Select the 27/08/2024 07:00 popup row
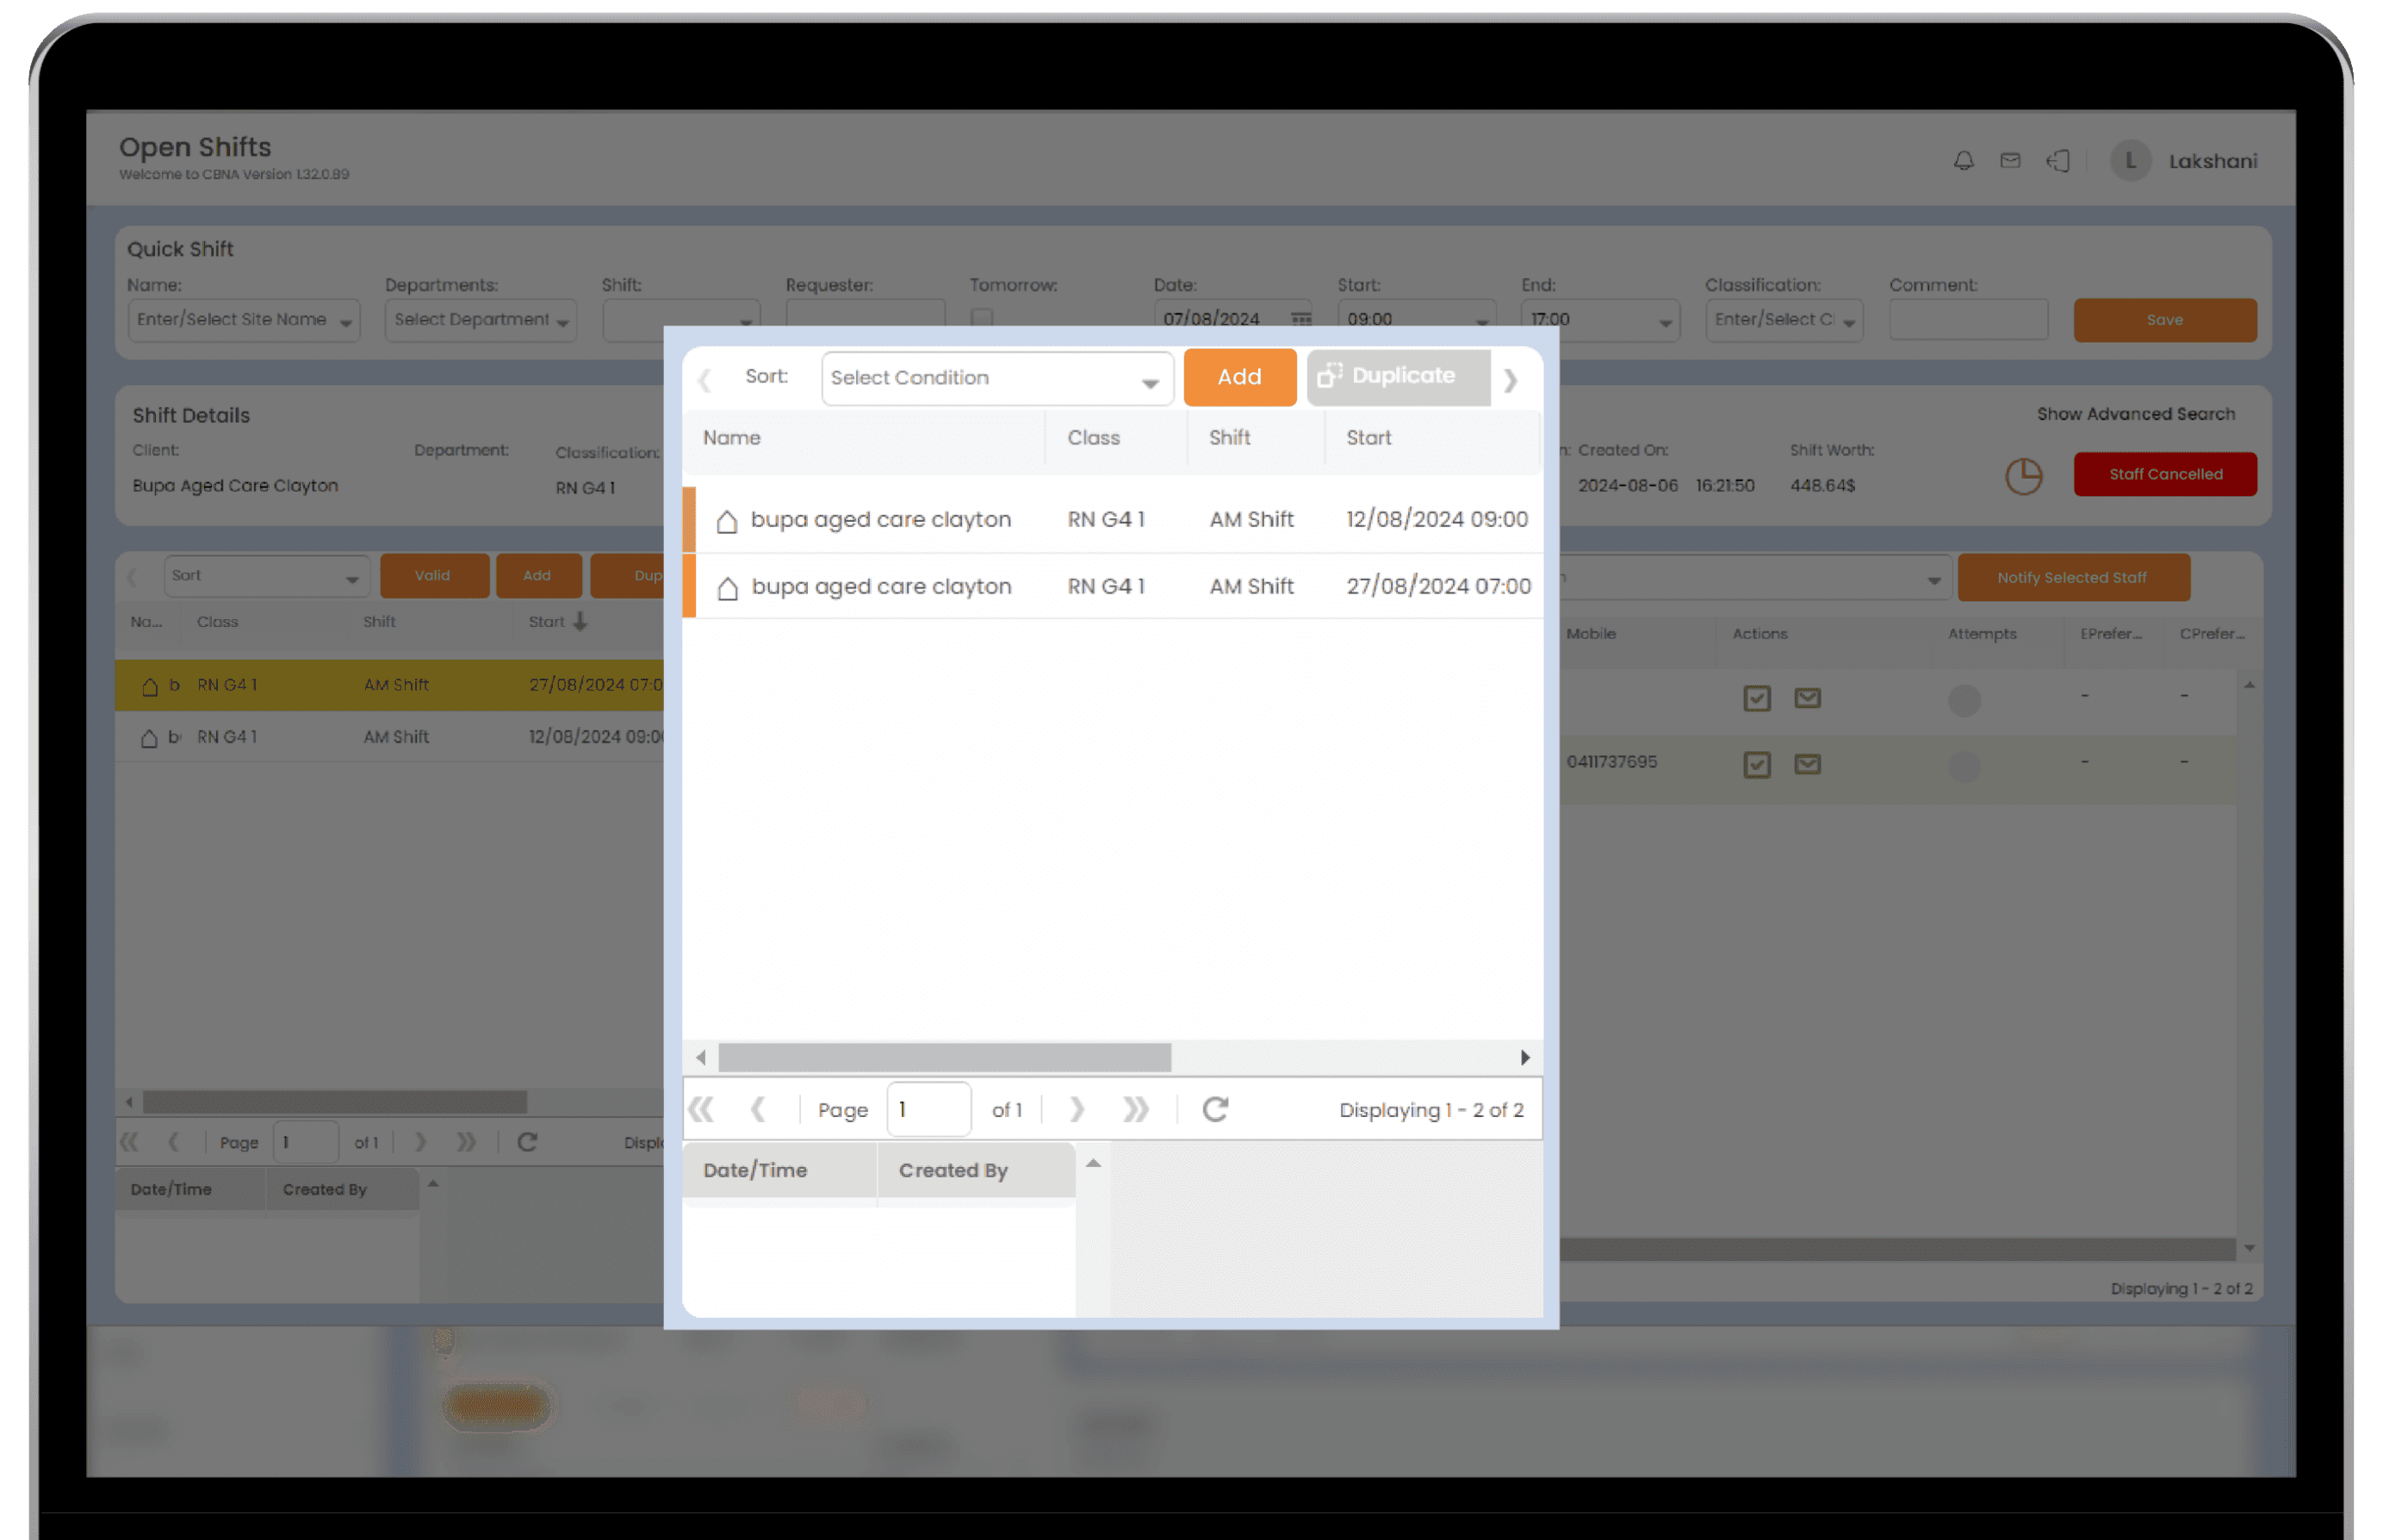This screenshot has height=1540, width=2383. point(1112,587)
